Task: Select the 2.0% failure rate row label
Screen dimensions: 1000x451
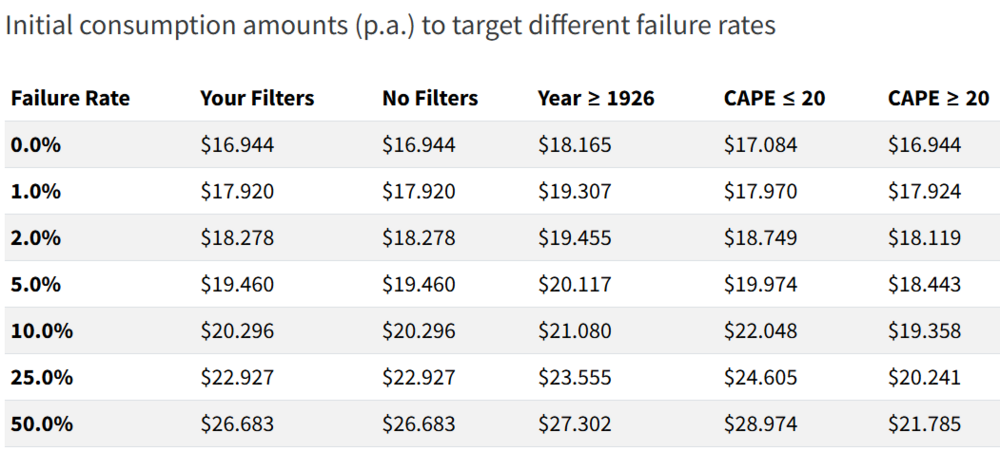Action: pos(36,238)
